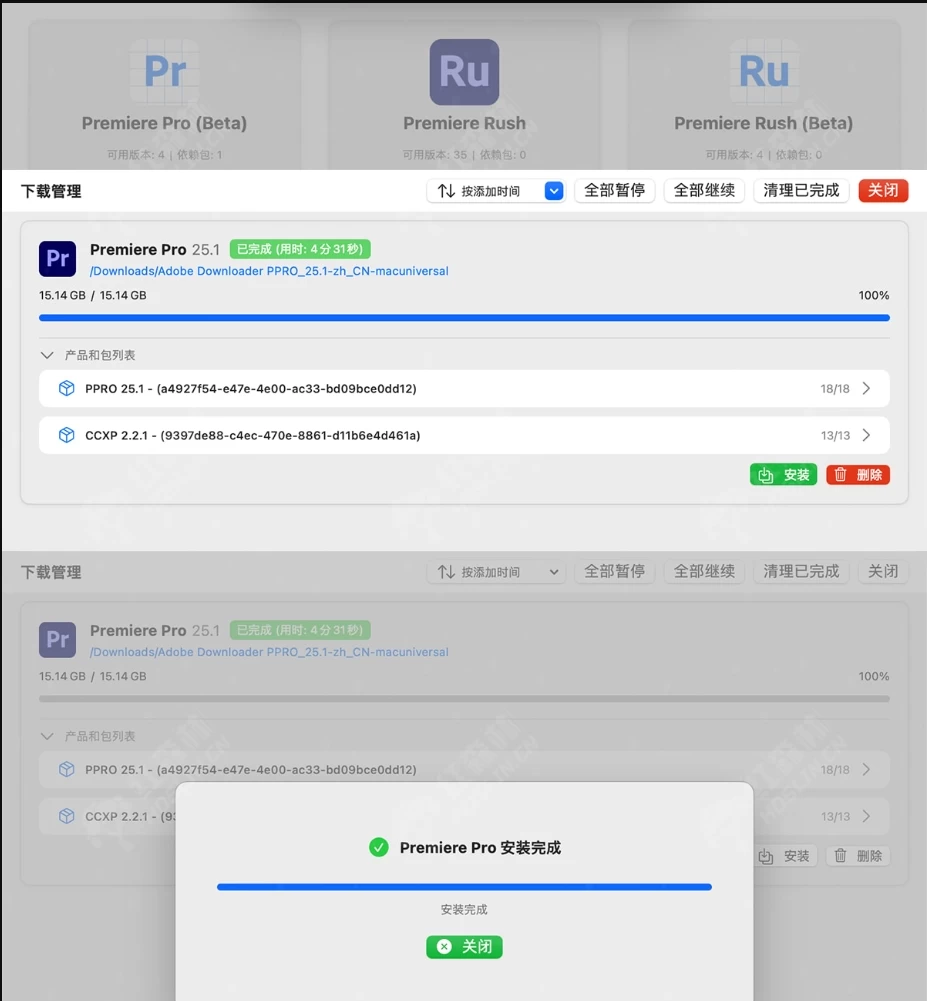This screenshot has width=927, height=1001.
Task: Click the install progress bar in the dialog
Action: tap(464, 887)
